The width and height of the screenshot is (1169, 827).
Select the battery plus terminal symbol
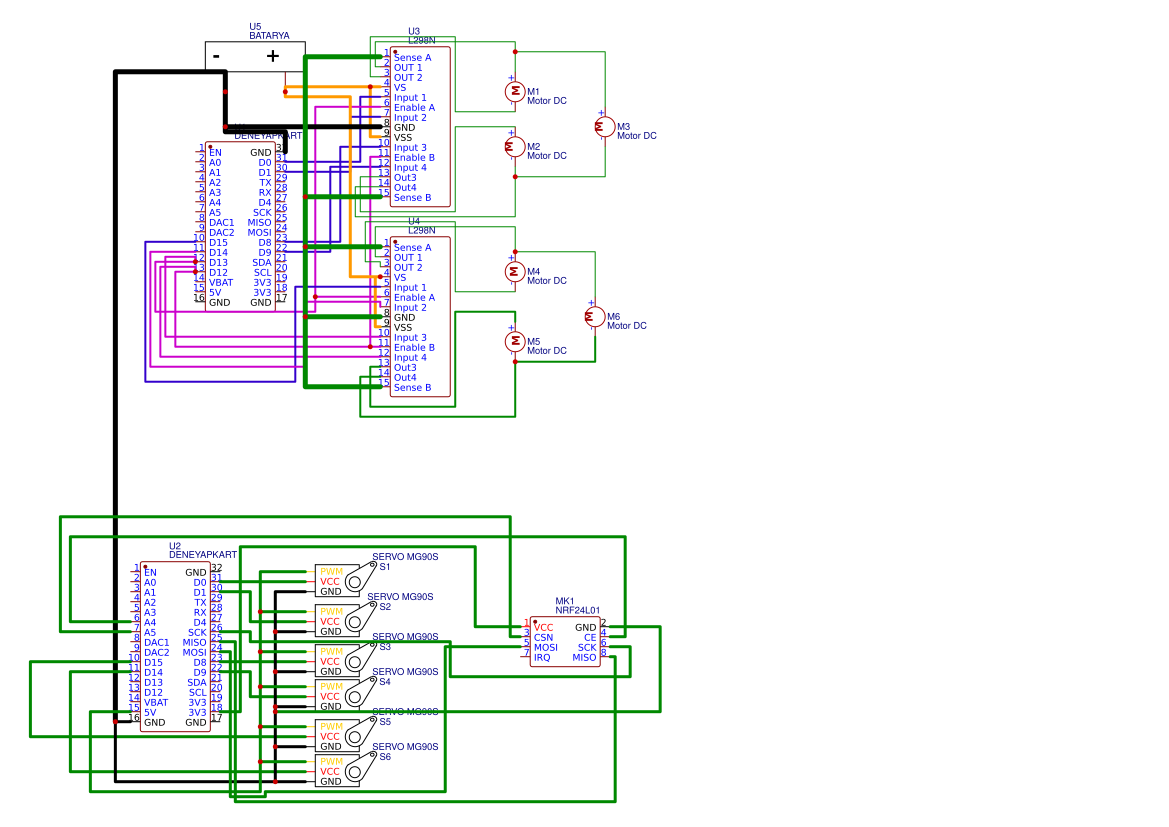coord(273,56)
